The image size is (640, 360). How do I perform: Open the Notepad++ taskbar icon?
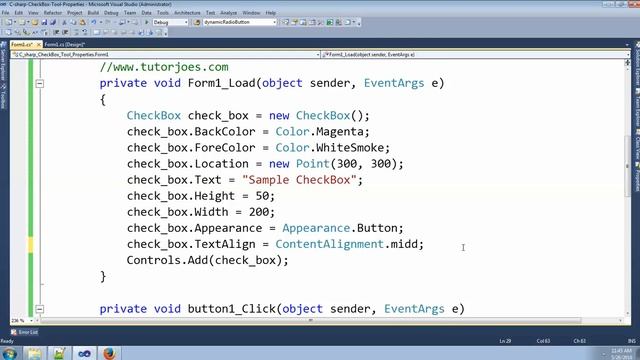(60, 353)
